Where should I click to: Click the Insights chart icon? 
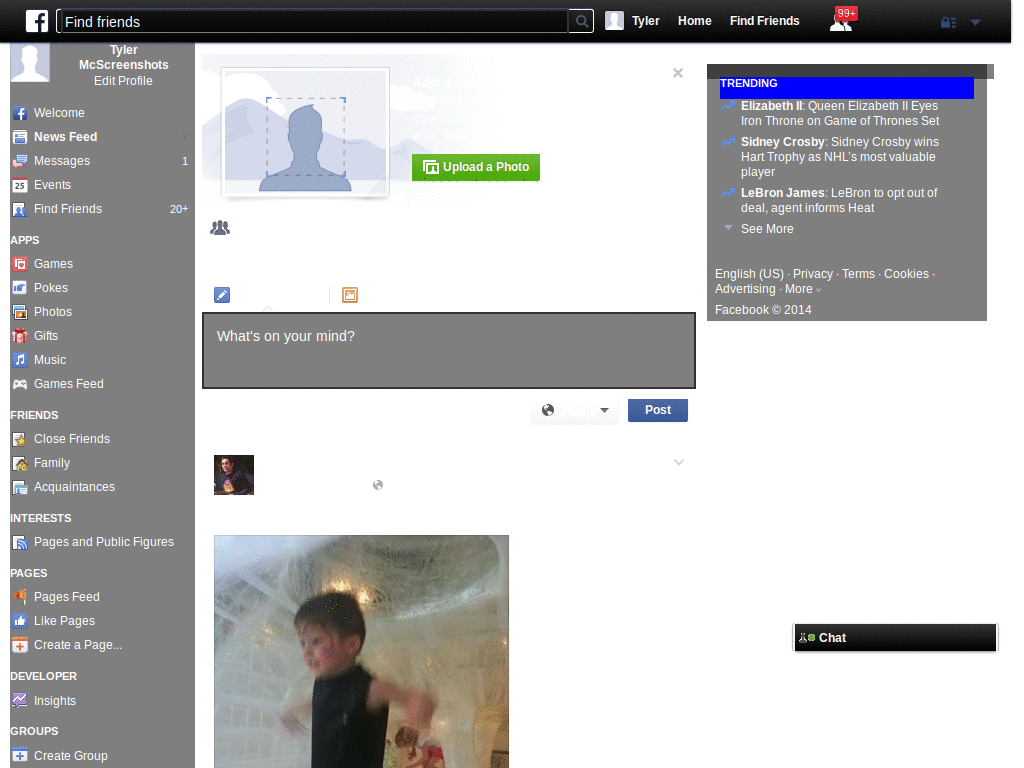coord(20,701)
